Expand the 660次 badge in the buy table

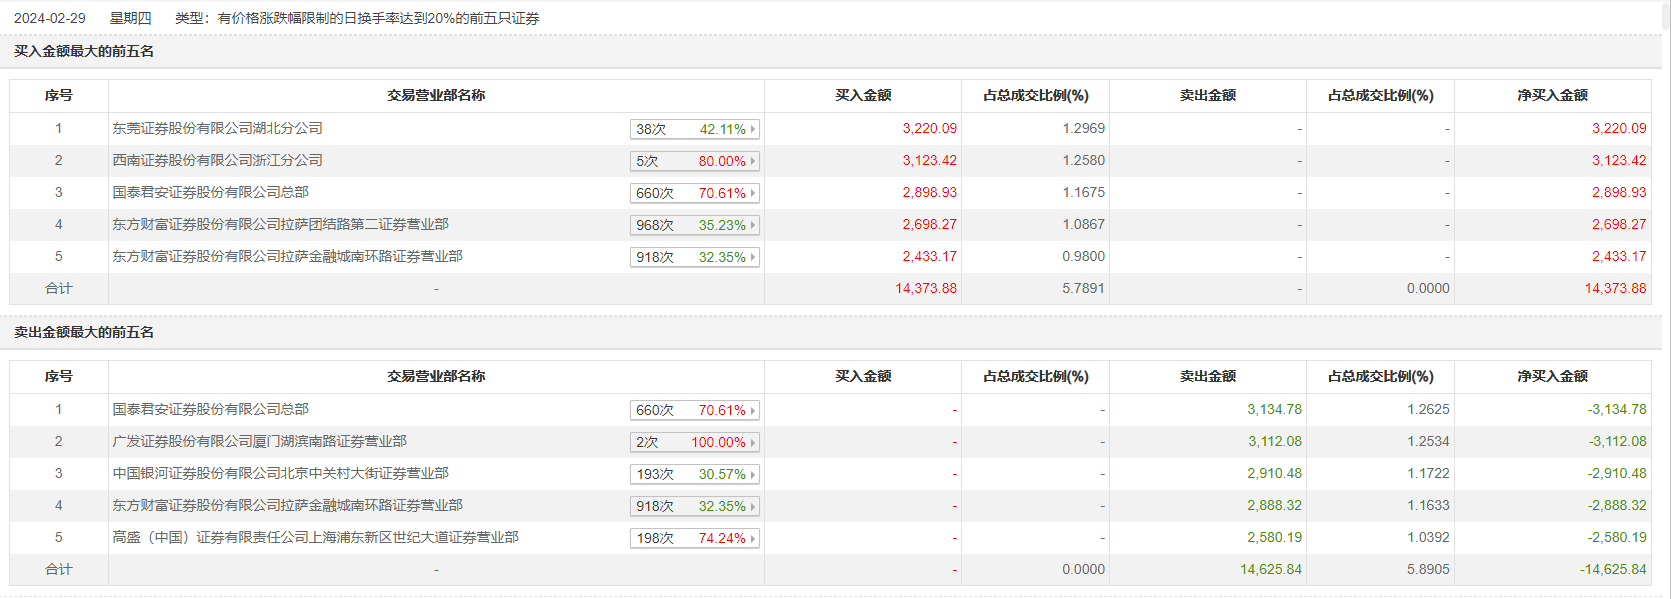(x=694, y=193)
